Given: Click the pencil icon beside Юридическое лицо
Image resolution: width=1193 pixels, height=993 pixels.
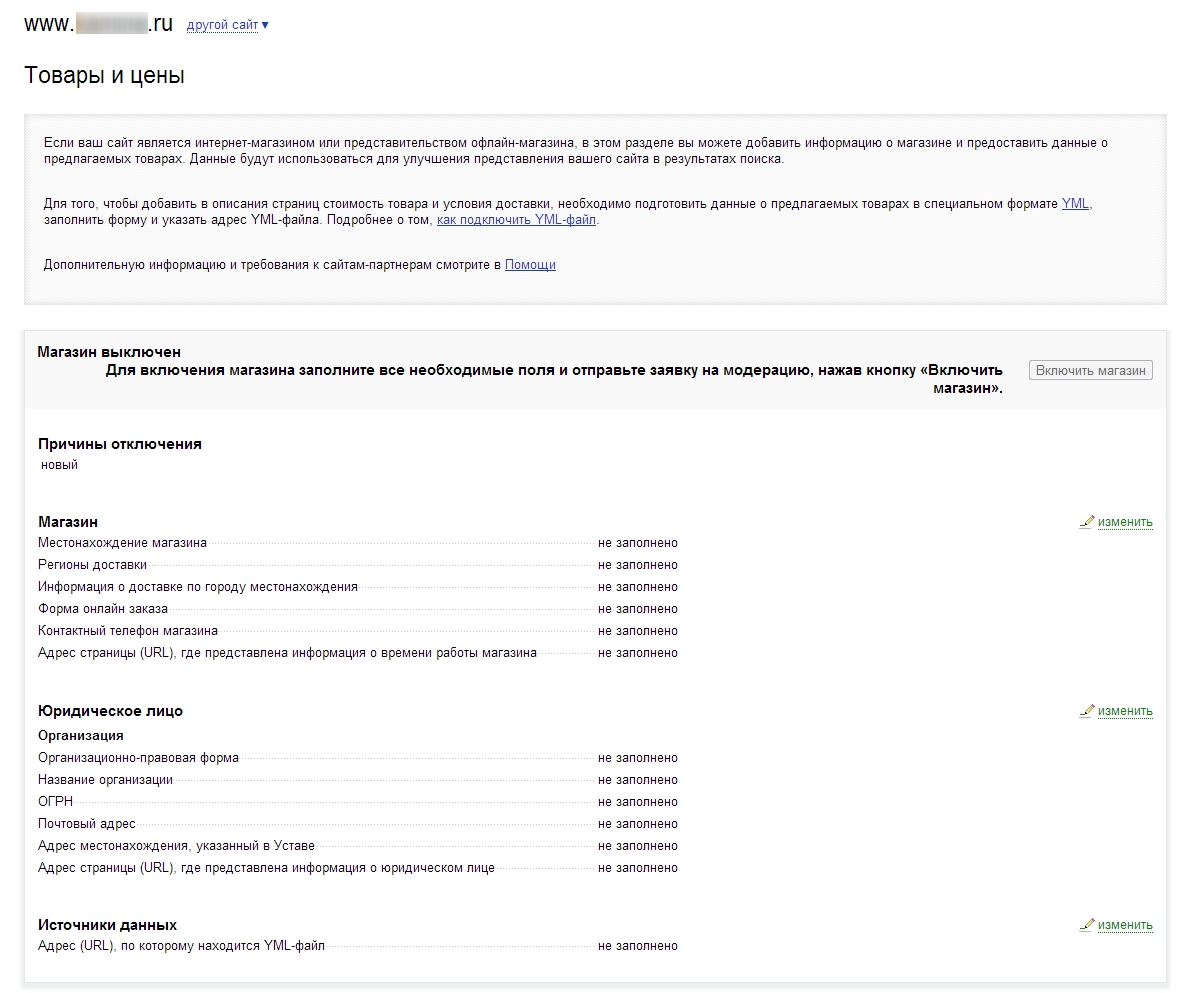Looking at the screenshot, I should point(1087,711).
